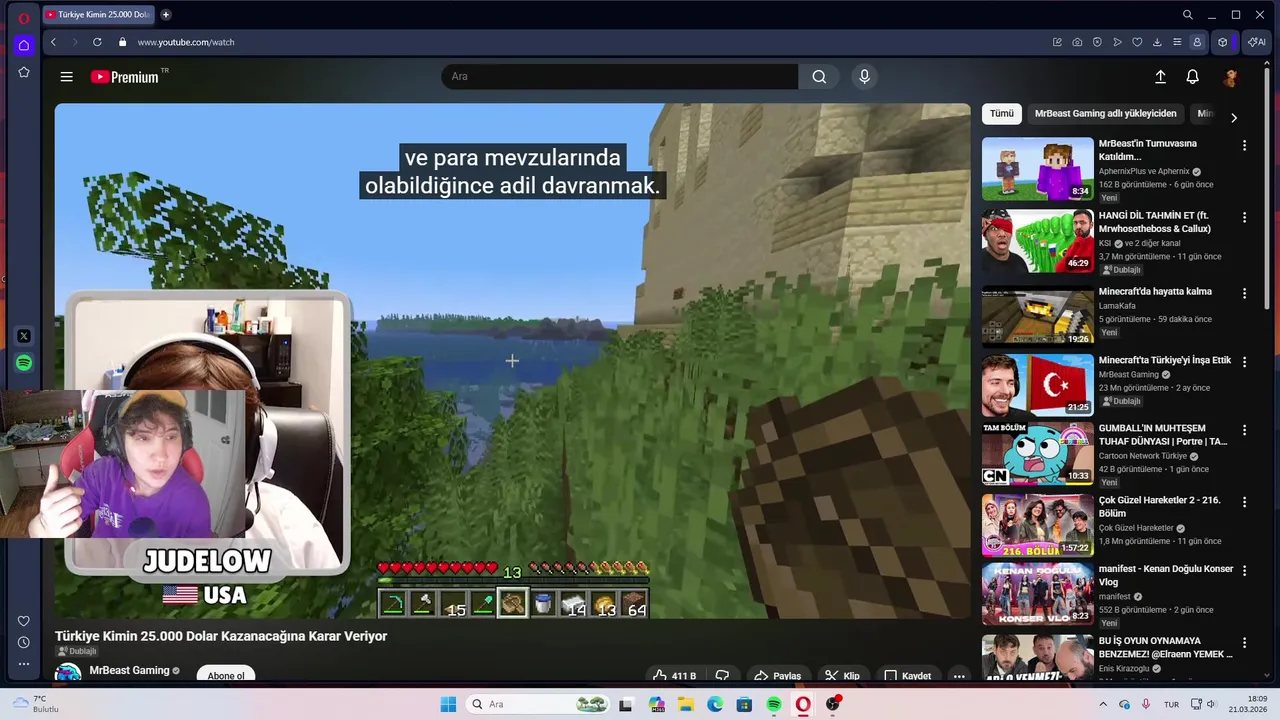
Task: Click the YouTube search magnifier button
Action: [819, 77]
